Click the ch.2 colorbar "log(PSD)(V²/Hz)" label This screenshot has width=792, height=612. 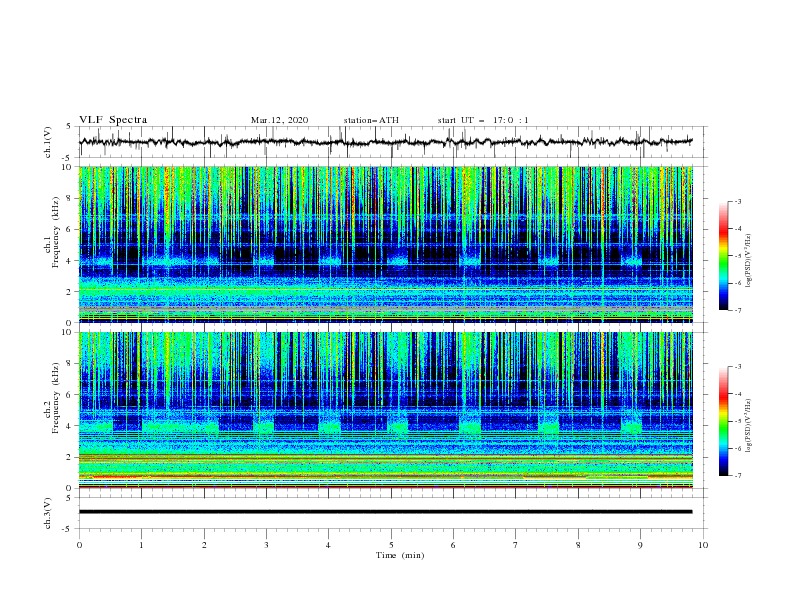point(749,425)
